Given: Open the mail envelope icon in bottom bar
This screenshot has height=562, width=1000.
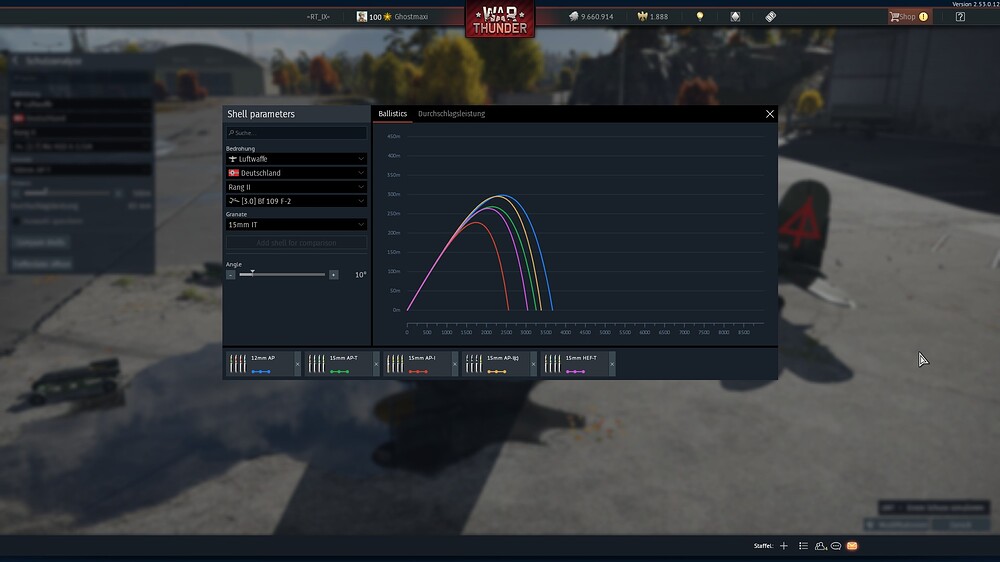Looking at the screenshot, I should coord(852,546).
